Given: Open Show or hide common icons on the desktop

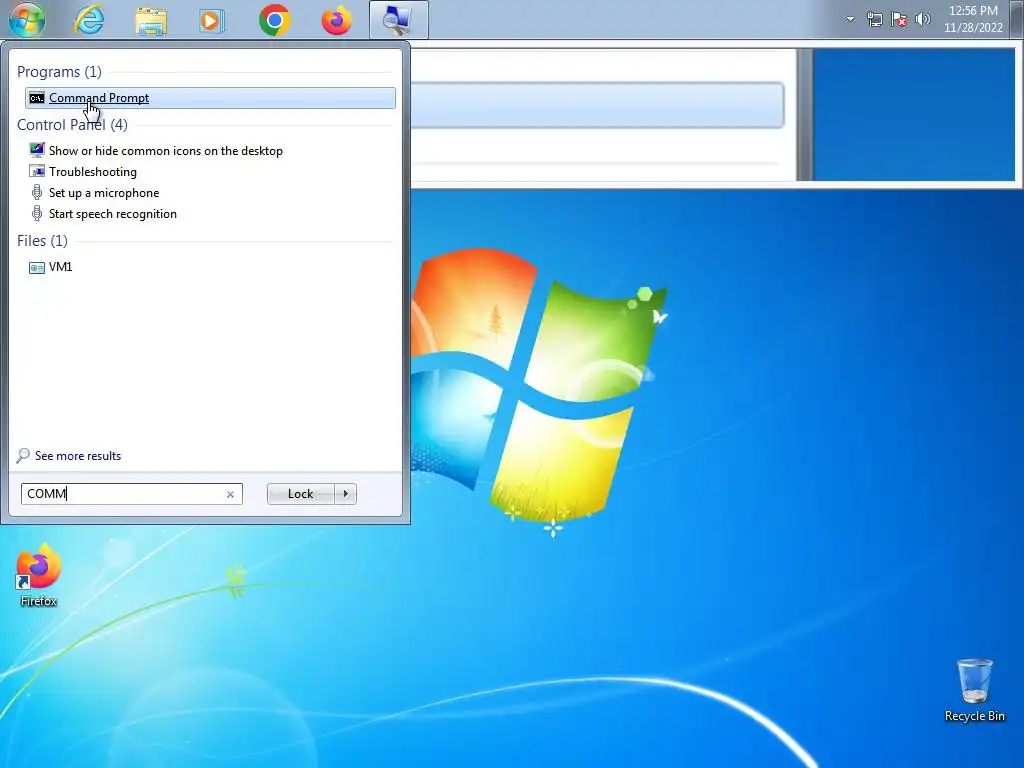Looking at the screenshot, I should coord(166,151).
